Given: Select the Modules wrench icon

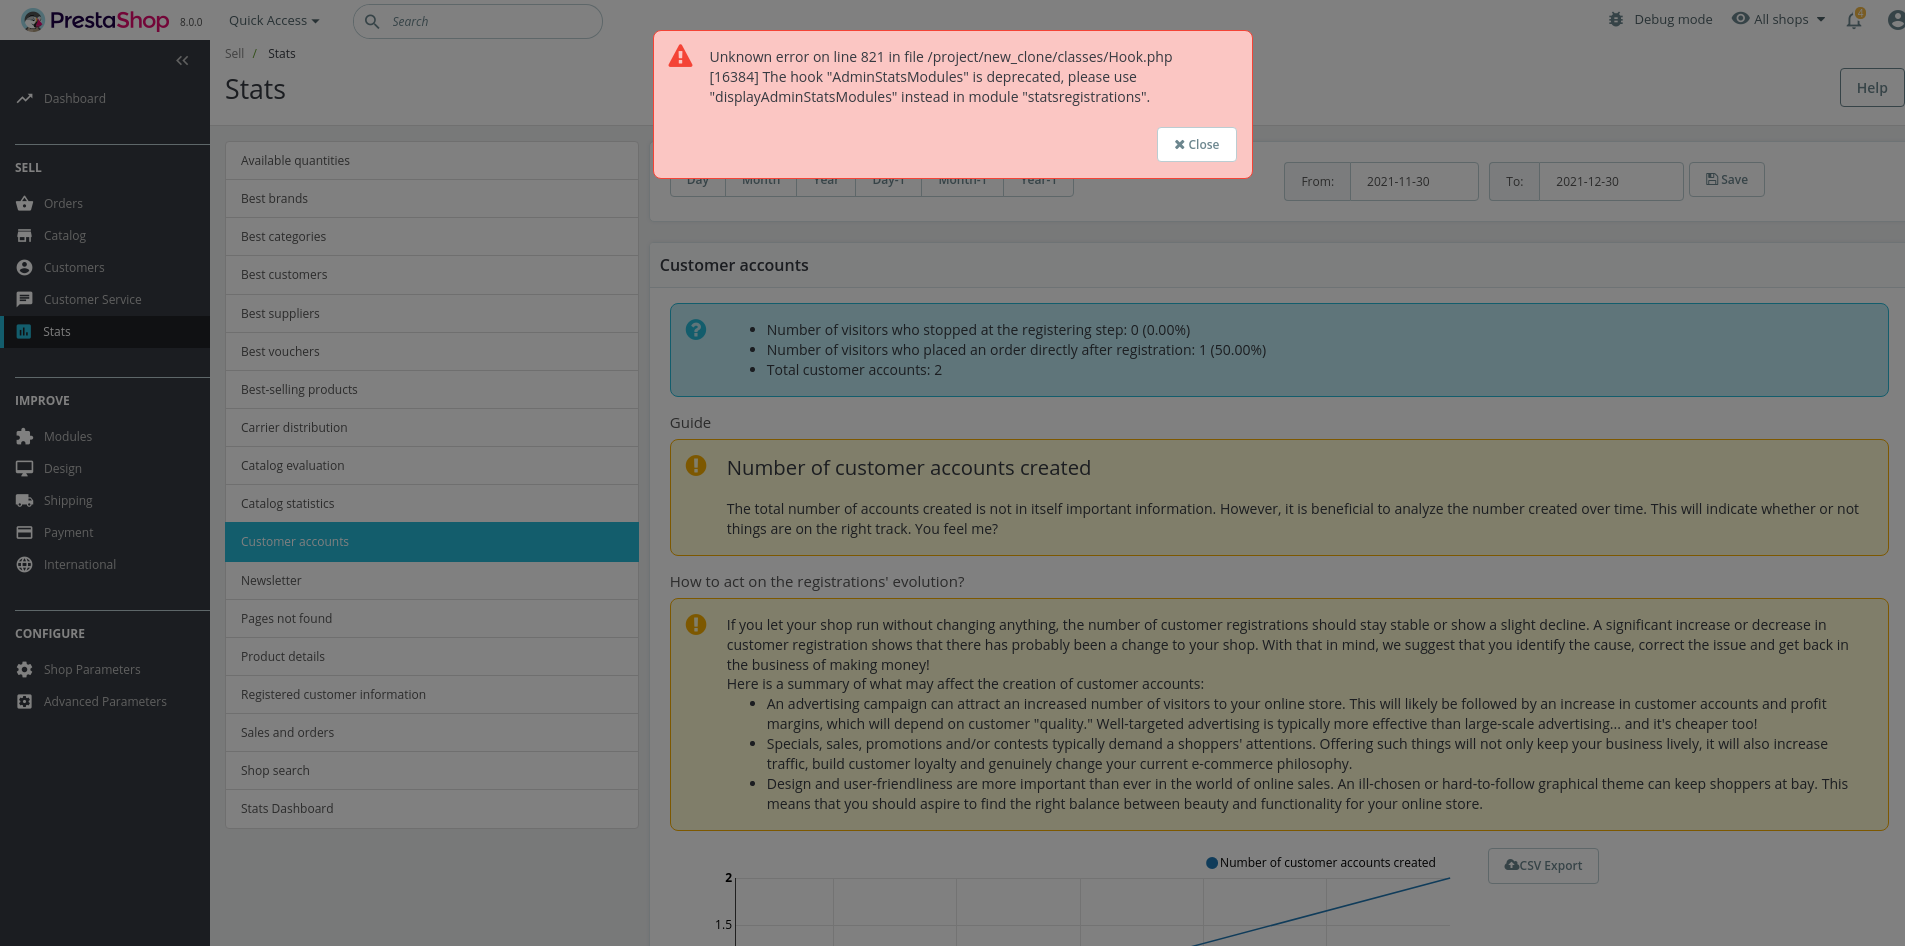Looking at the screenshot, I should [x=25, y=436].
